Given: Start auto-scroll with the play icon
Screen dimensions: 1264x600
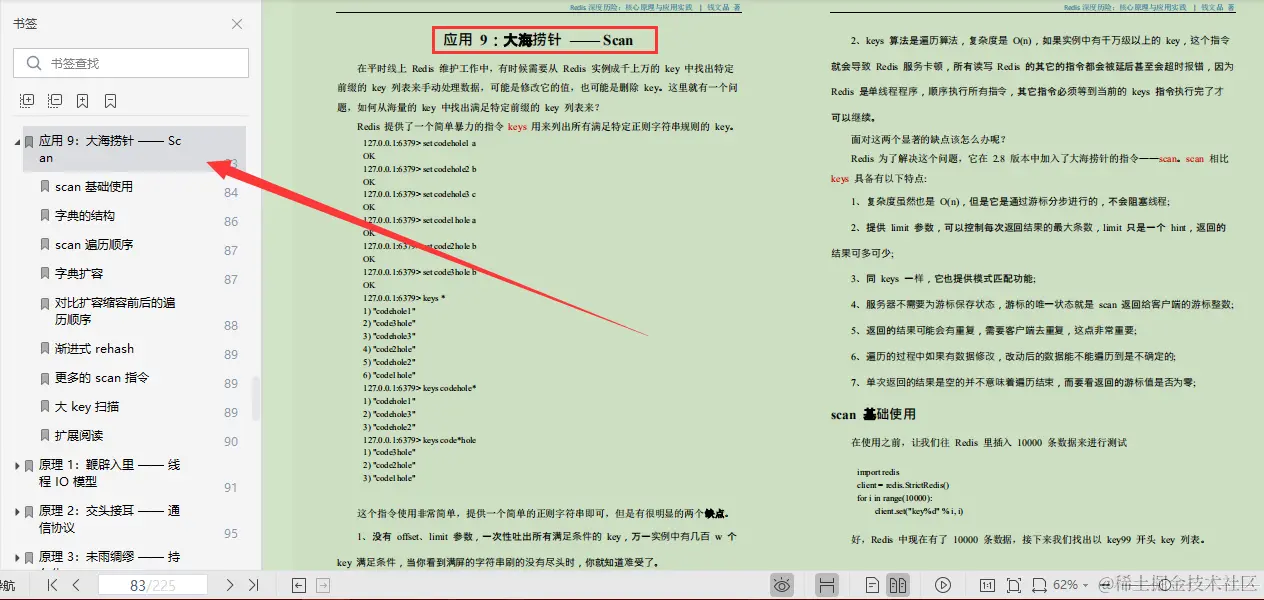Looking at the screenshot, I should tap(943, 585).
